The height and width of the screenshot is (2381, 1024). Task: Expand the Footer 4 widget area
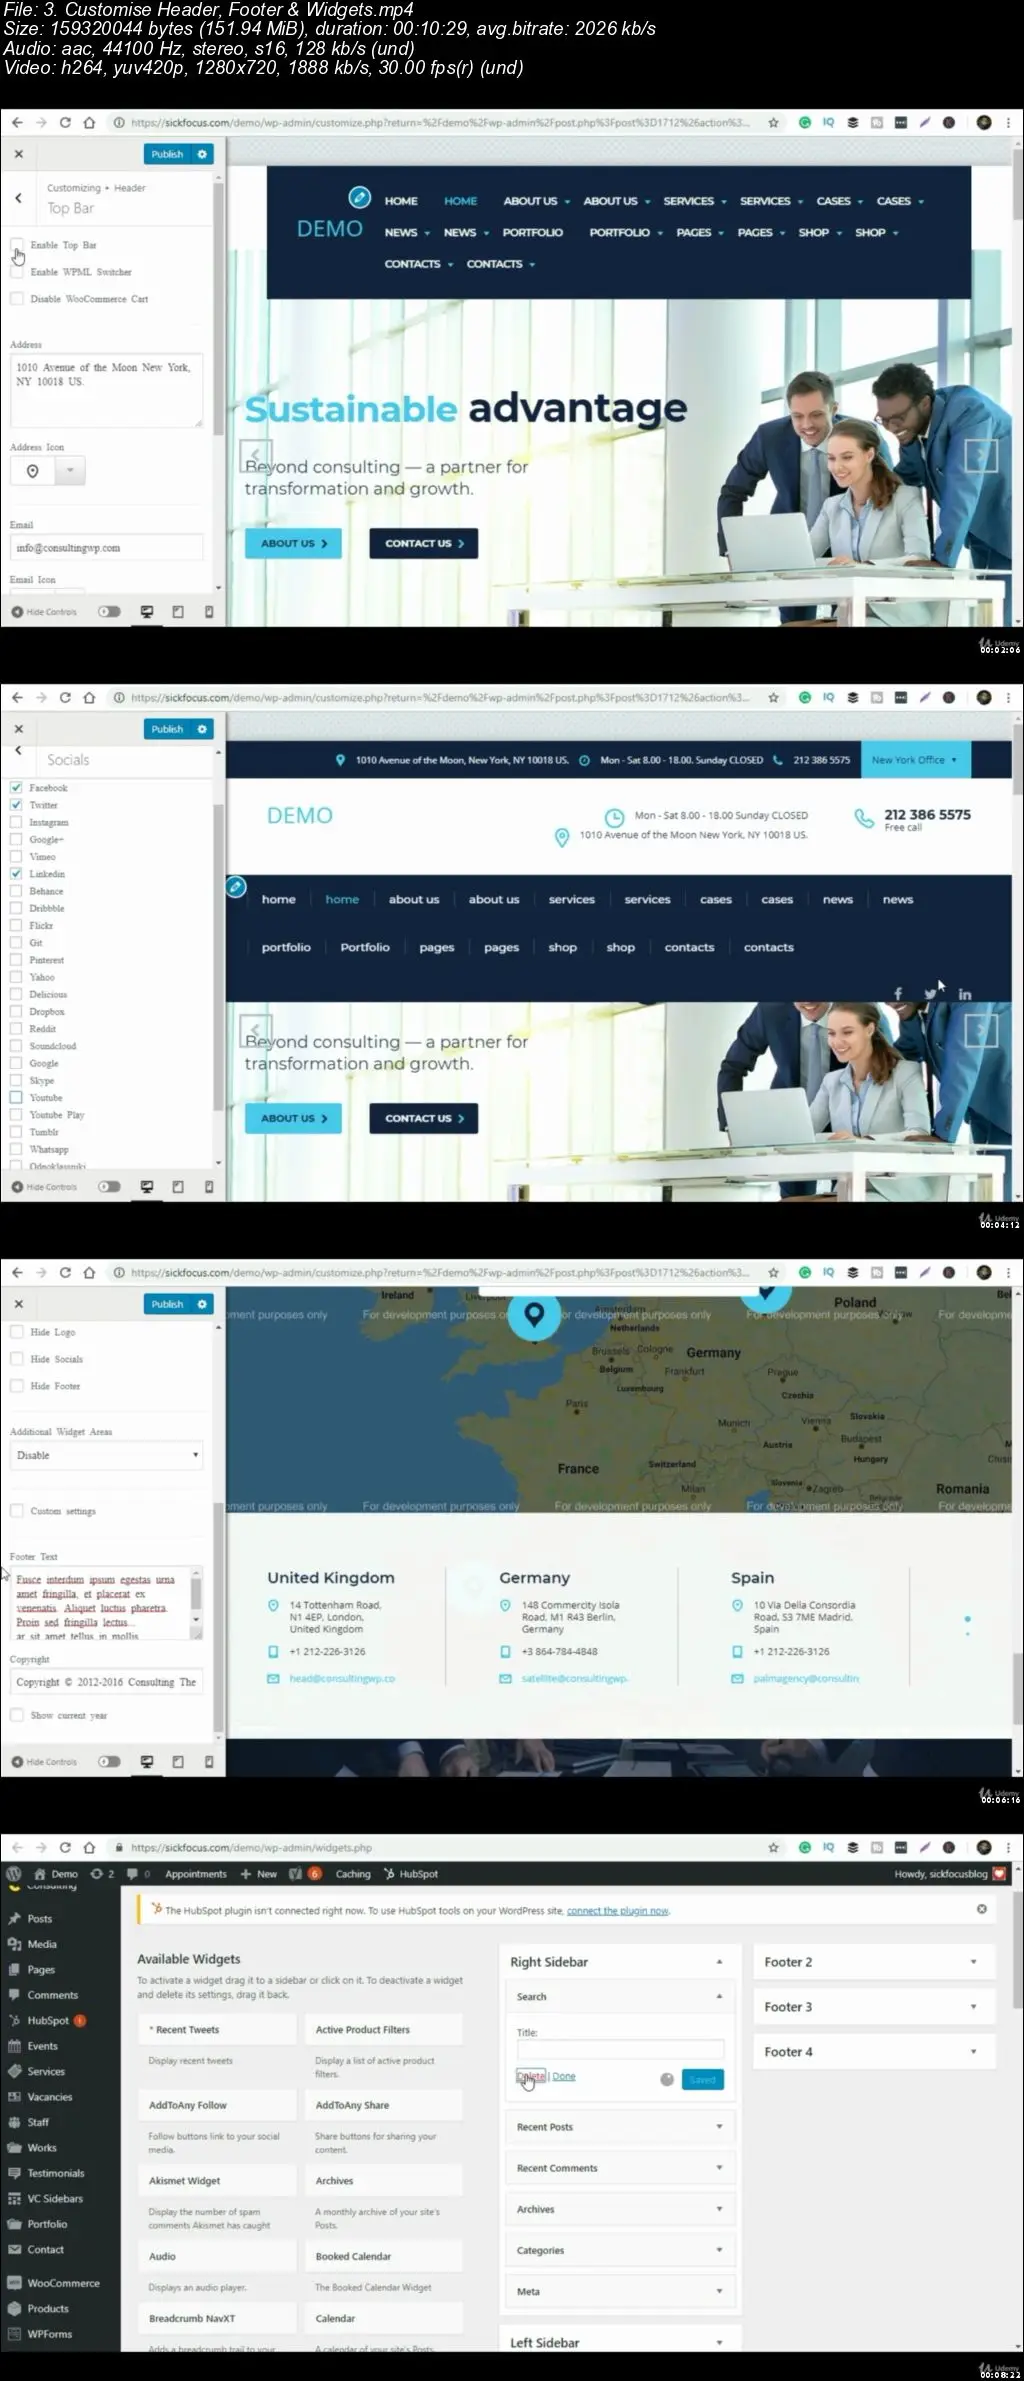[875, 2052]
